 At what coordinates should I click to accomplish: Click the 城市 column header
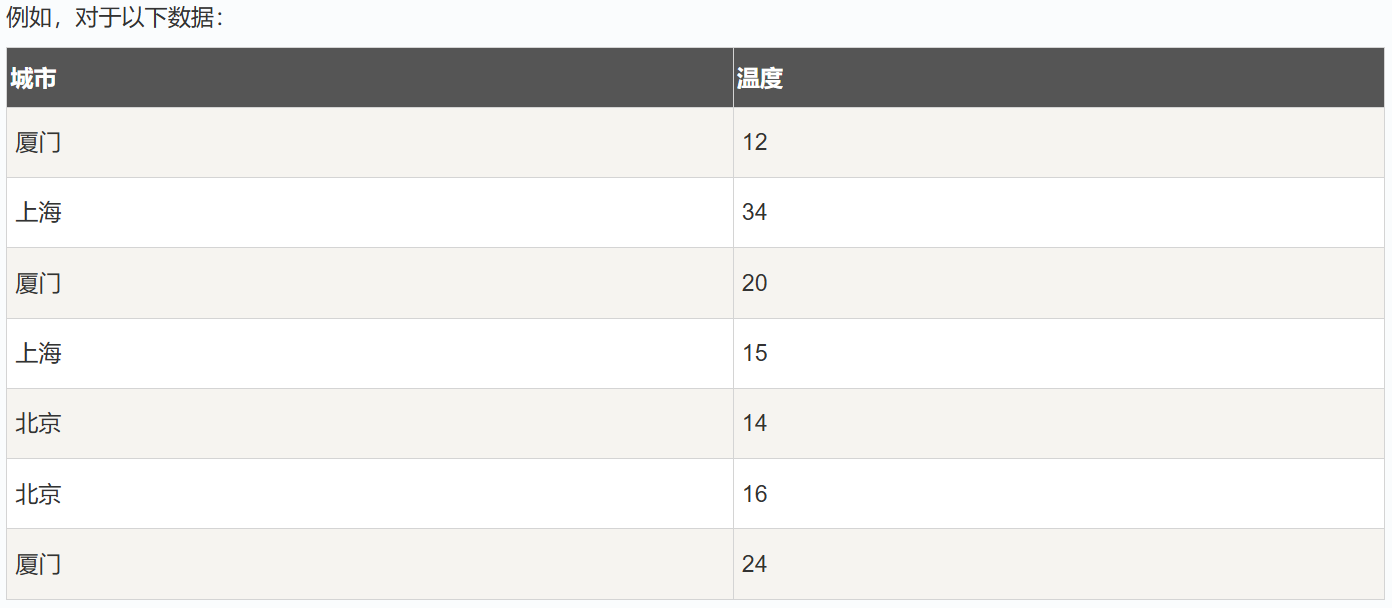(370, 78)
